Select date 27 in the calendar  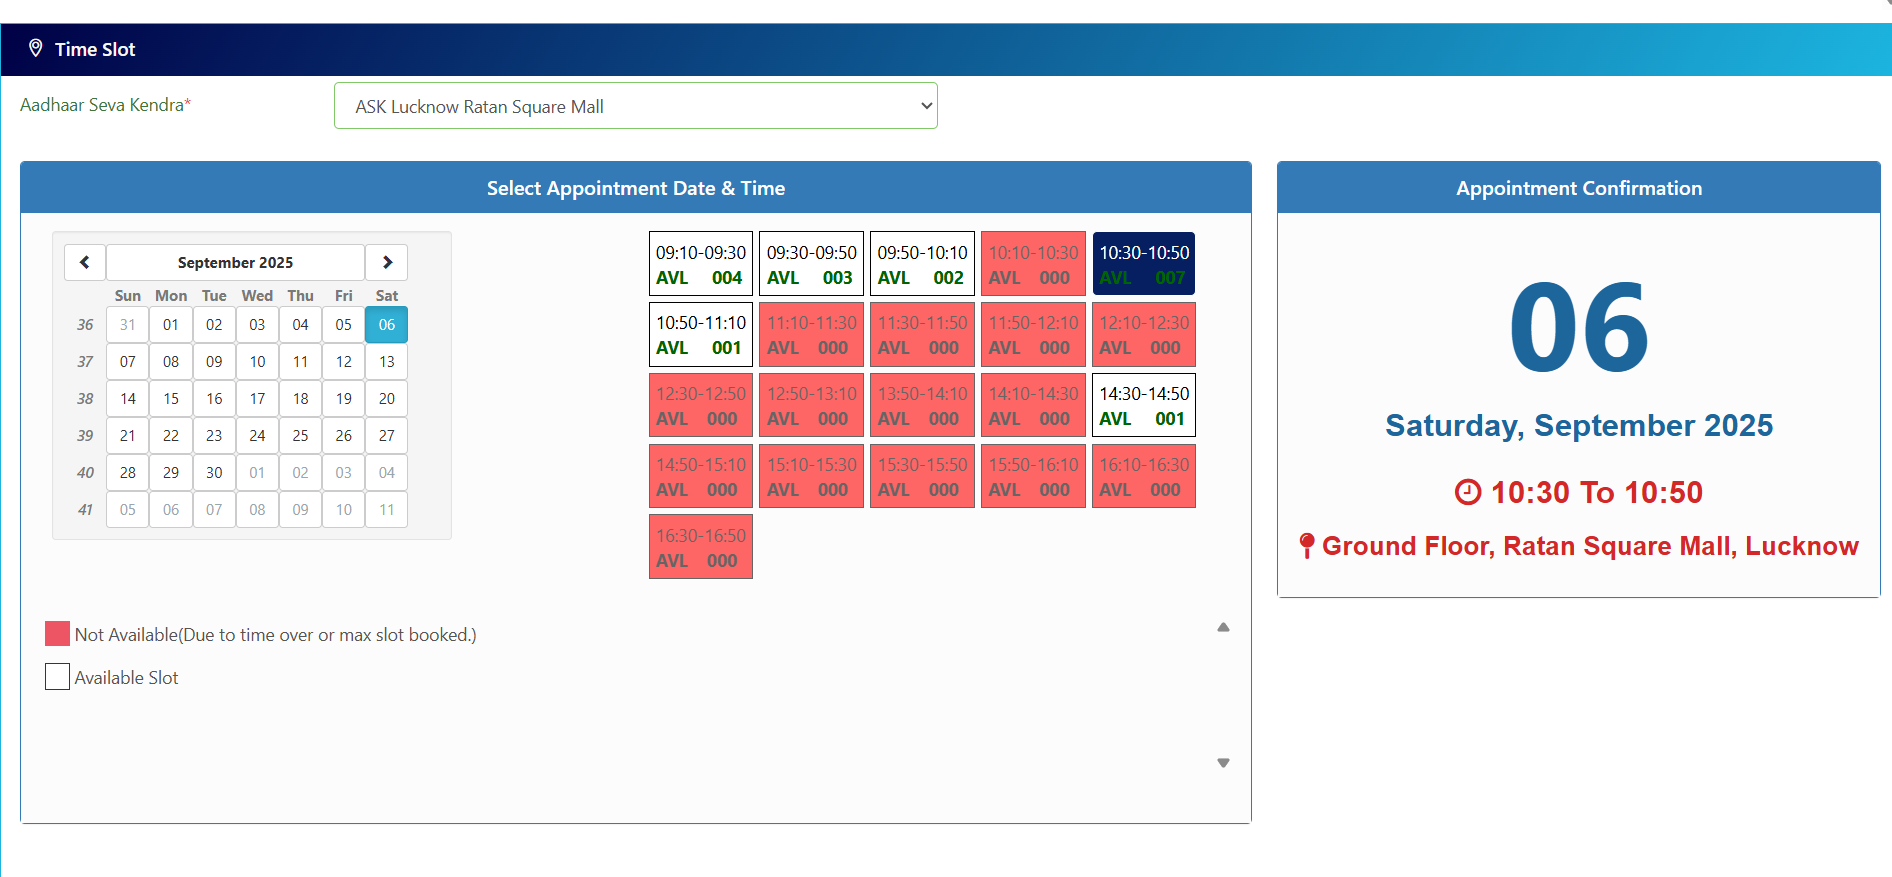tap(387, 436)
